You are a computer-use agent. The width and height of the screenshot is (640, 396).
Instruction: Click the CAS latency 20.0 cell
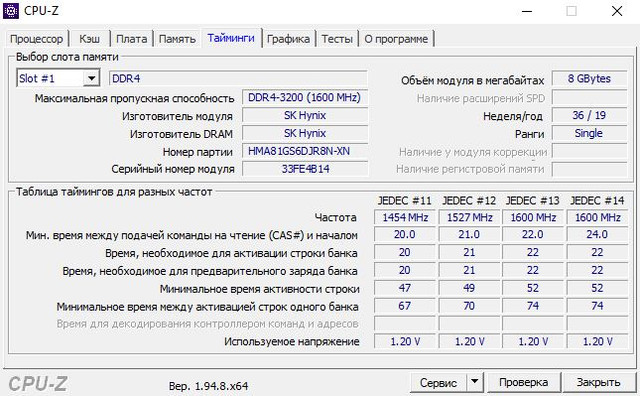405,235
